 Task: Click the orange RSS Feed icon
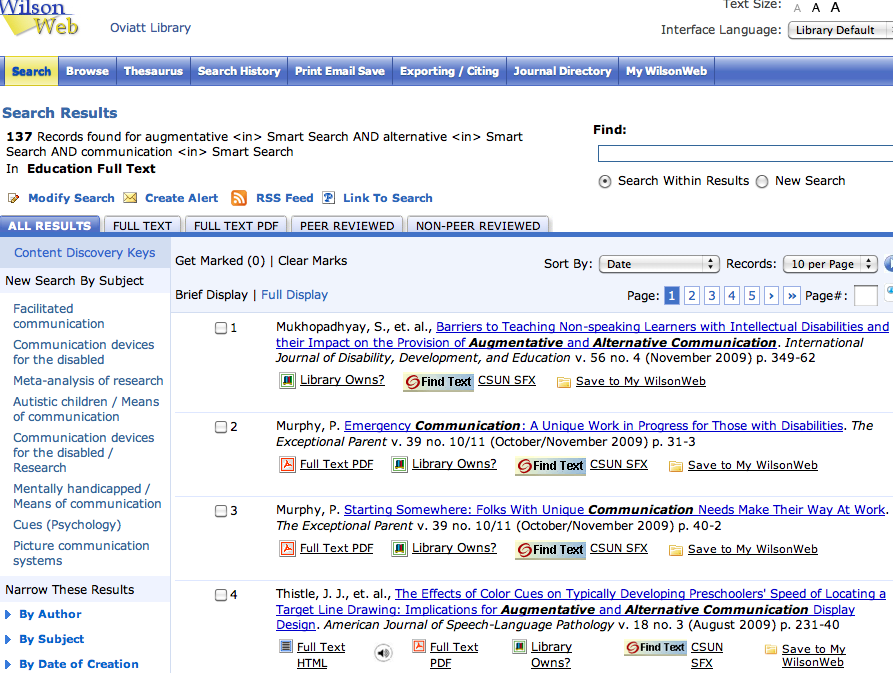click(239, 198)
